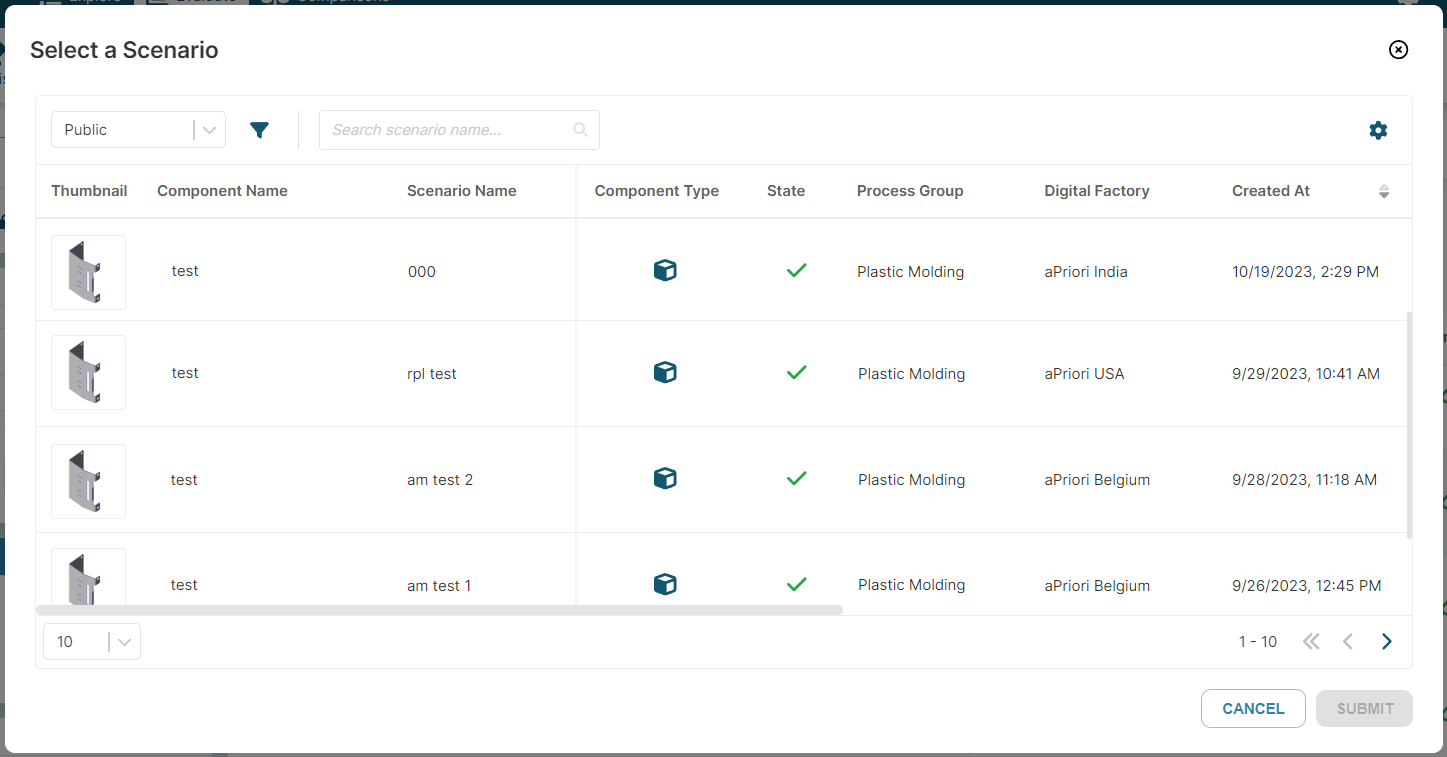Image resolution: width=1447 pixels, height=757 pixels.
Task: Select thumbnail of scenario 000
Action: pyautogui.click(x=88, y=272)
